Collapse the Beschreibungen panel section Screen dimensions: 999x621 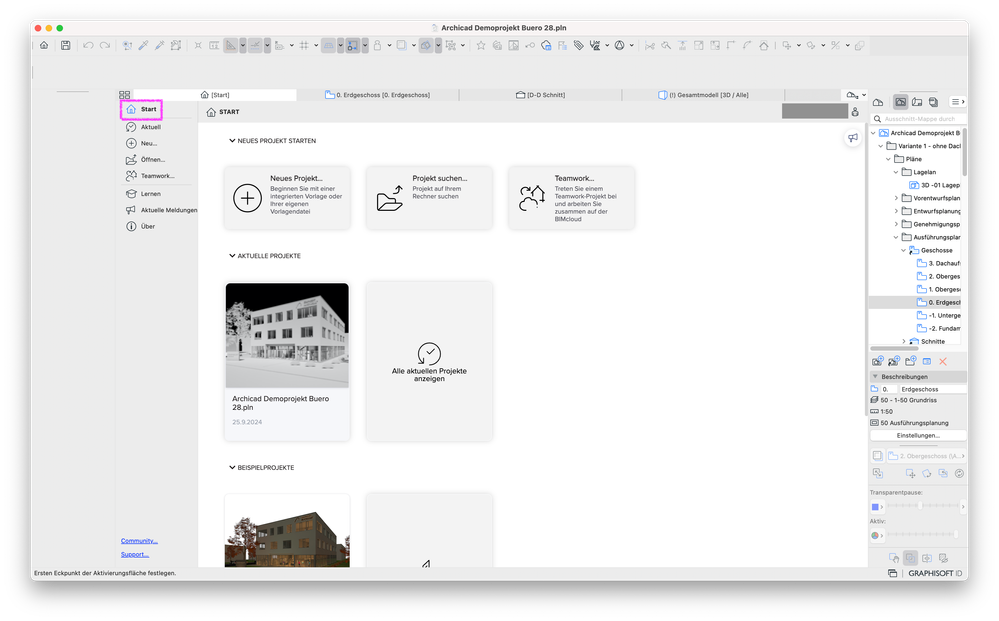click(875, 376)
